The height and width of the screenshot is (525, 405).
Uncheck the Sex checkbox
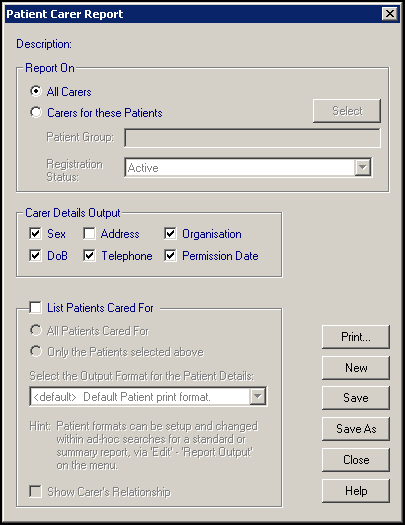(35, 233)
